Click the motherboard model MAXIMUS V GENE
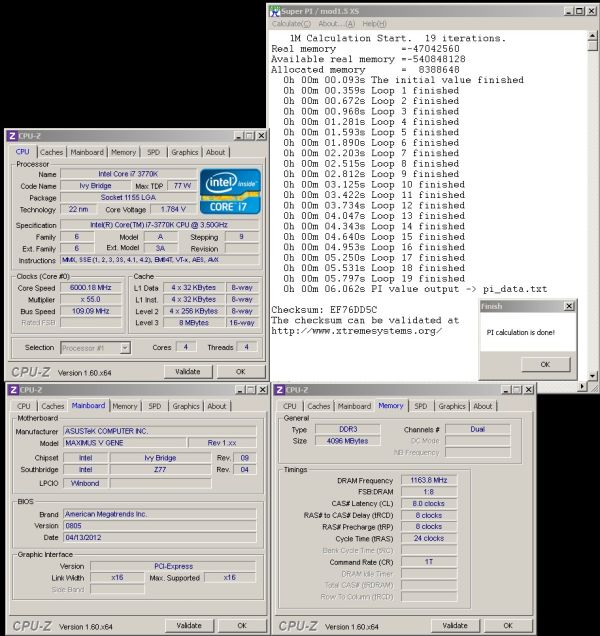Image resolution: width=600 pixels, height=636 pixels. (125, 443)
